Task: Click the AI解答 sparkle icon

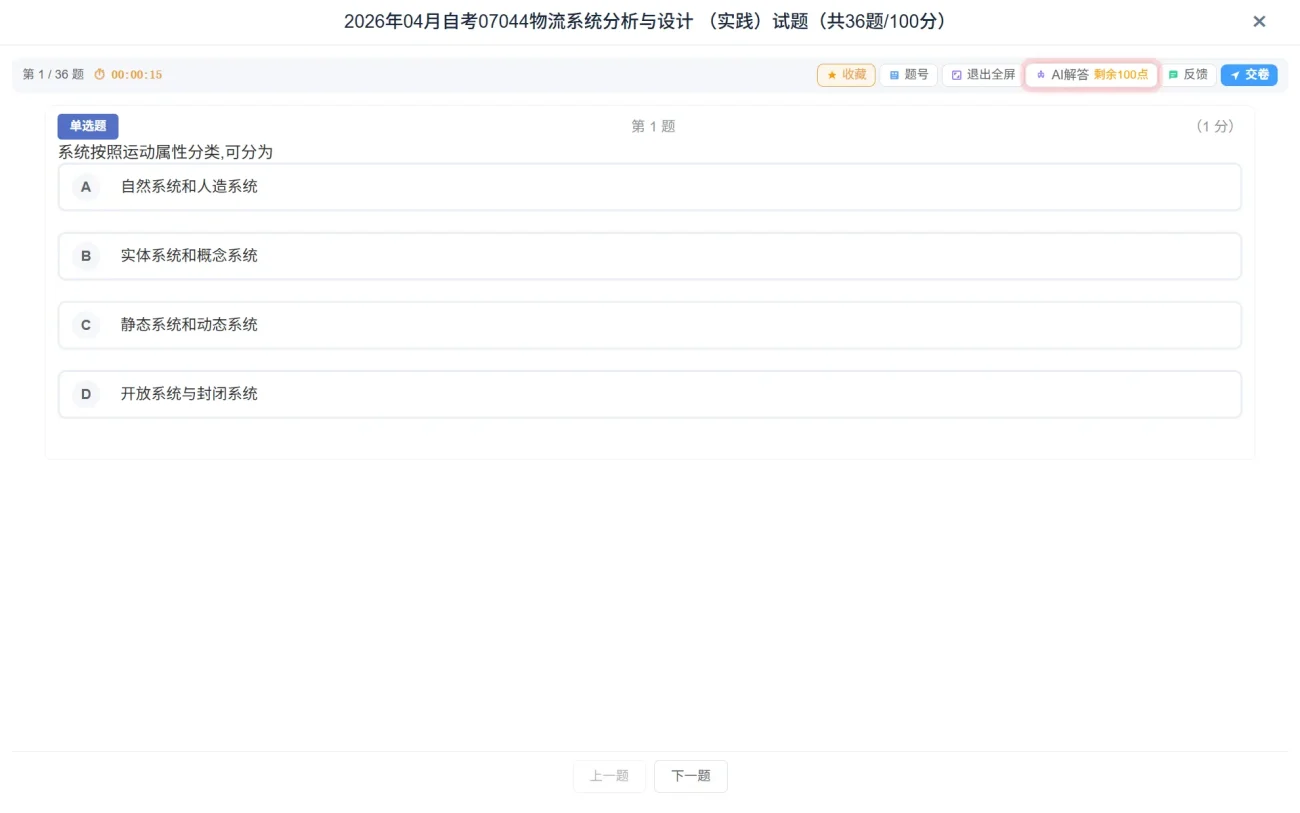Action: click(x=1040, y=75)
